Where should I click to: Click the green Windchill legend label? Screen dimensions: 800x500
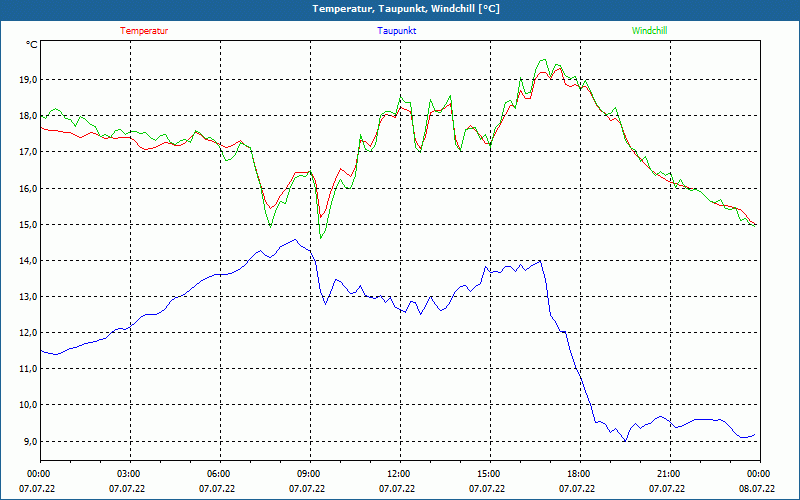point(649,31)
